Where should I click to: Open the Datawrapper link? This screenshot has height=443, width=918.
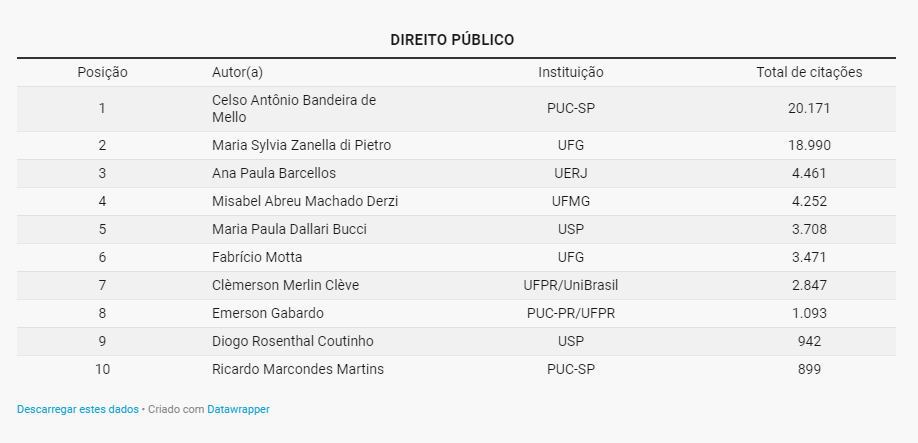coord(238,410)
